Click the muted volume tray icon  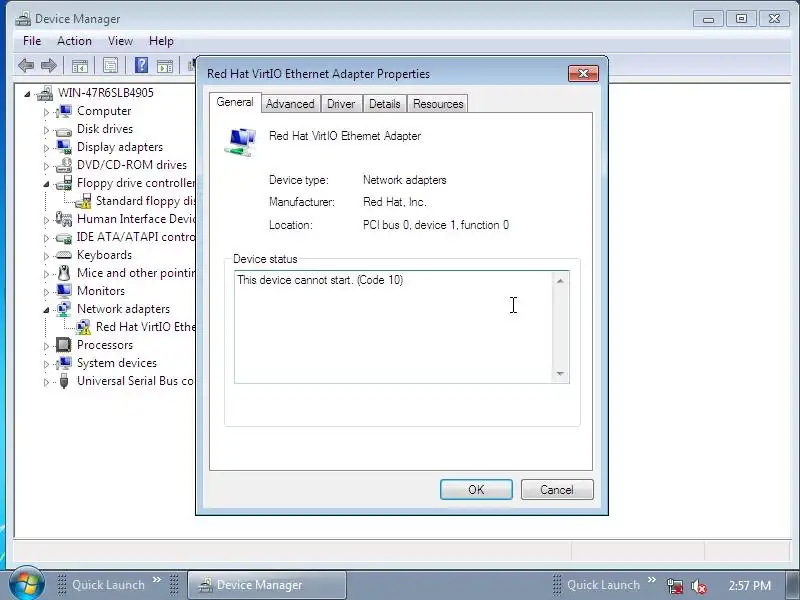698,586
